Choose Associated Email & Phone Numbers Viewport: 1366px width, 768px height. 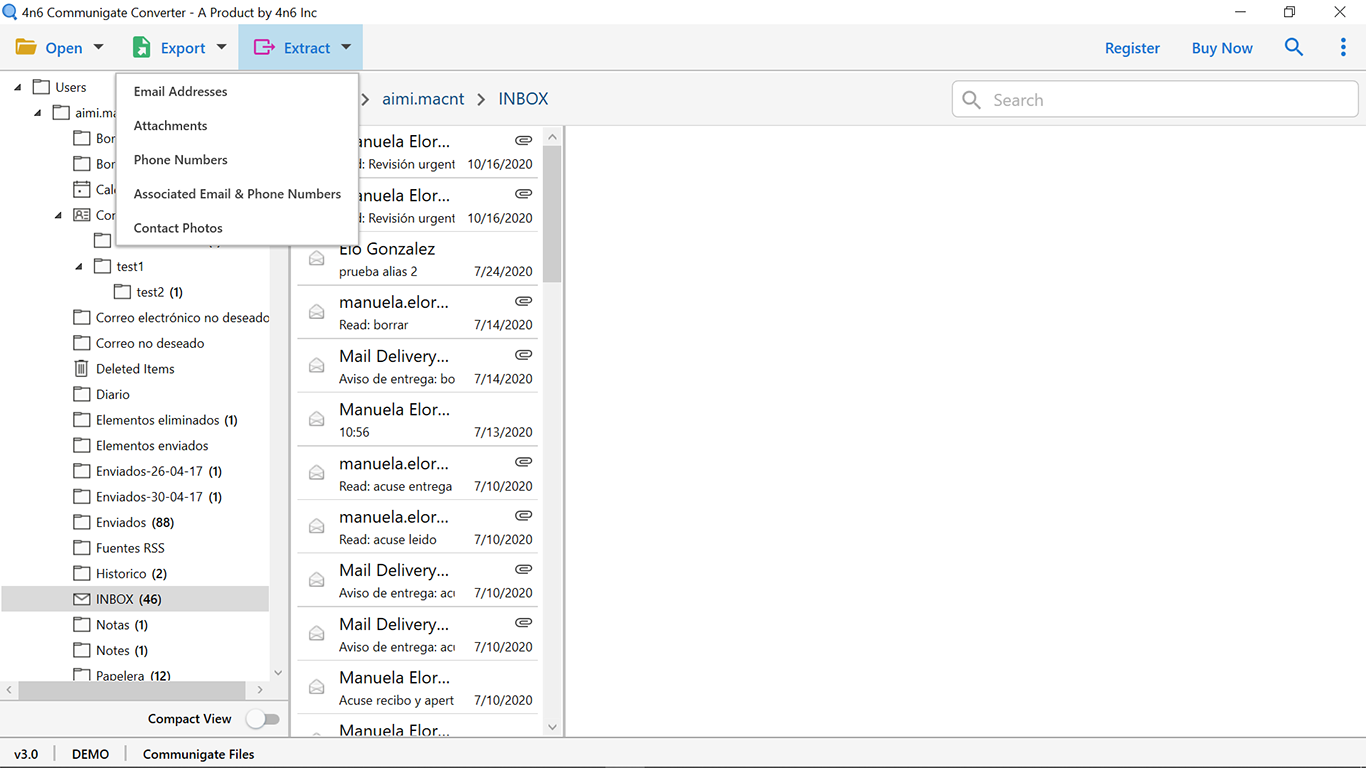tap(238, 194)
